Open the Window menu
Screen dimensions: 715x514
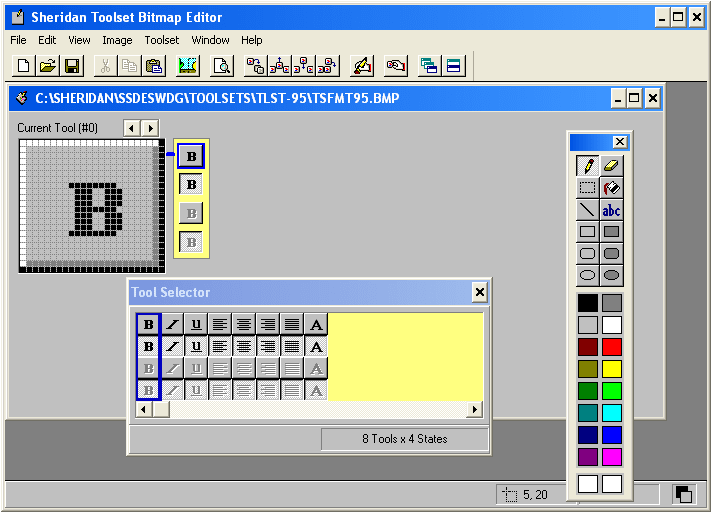tap(210, 40)
